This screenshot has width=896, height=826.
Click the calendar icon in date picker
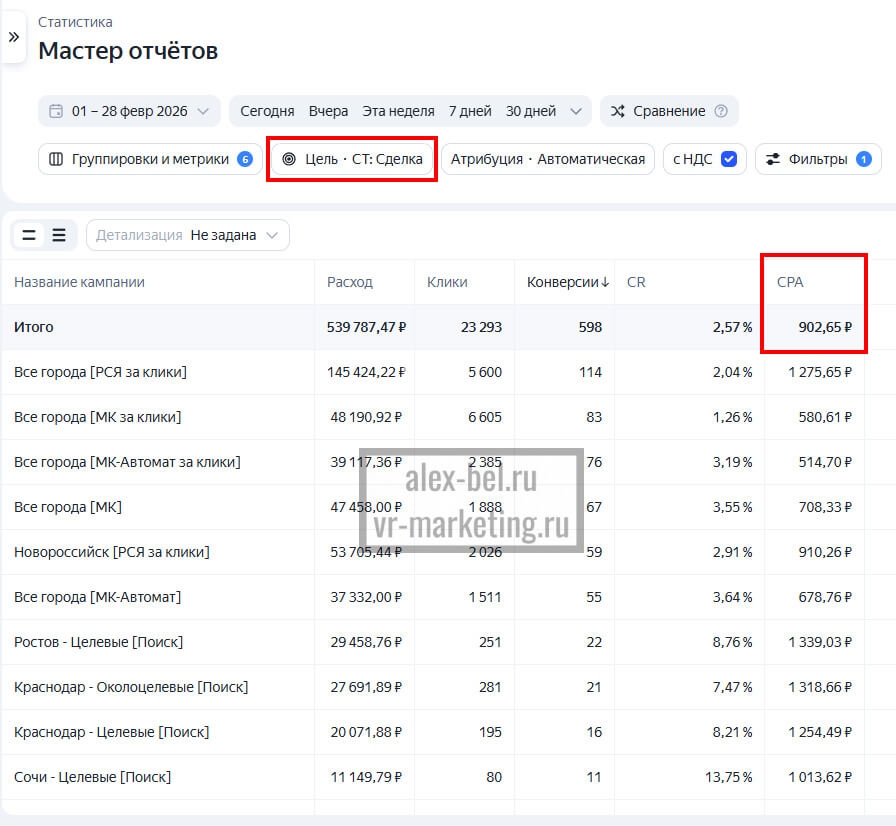[56, 111]
